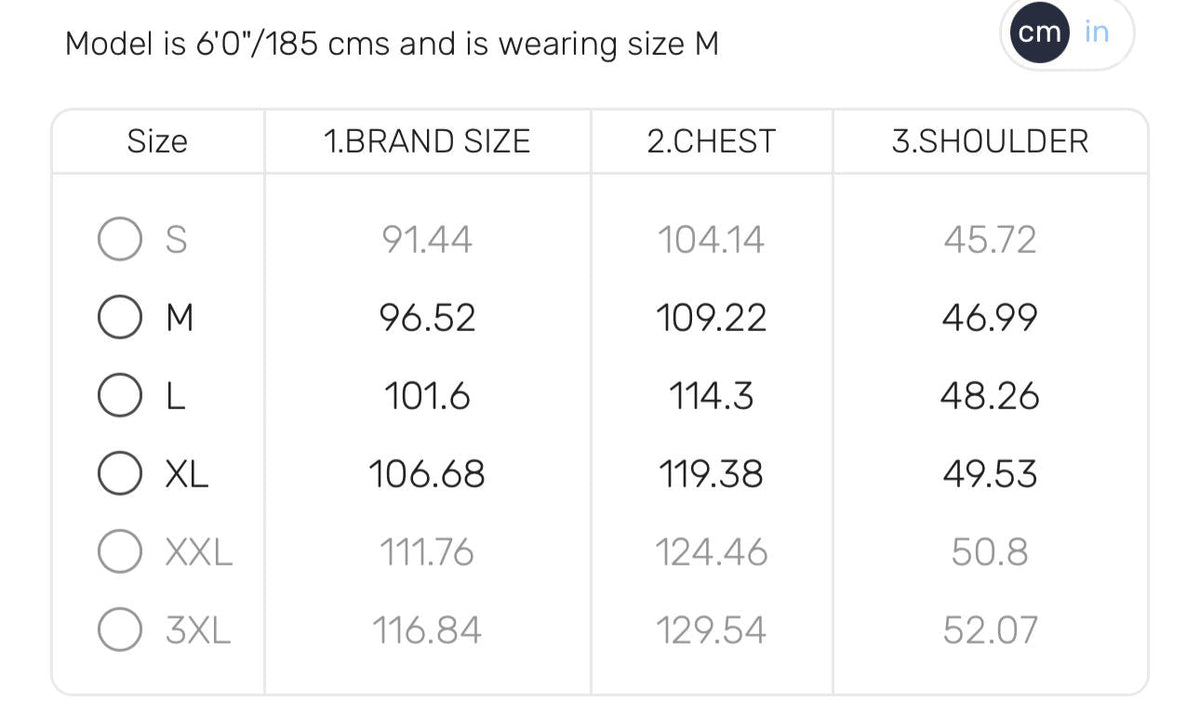The image size is (1200, 717).
Task: Pick the XL size radio button
Action: click(119, 473)
